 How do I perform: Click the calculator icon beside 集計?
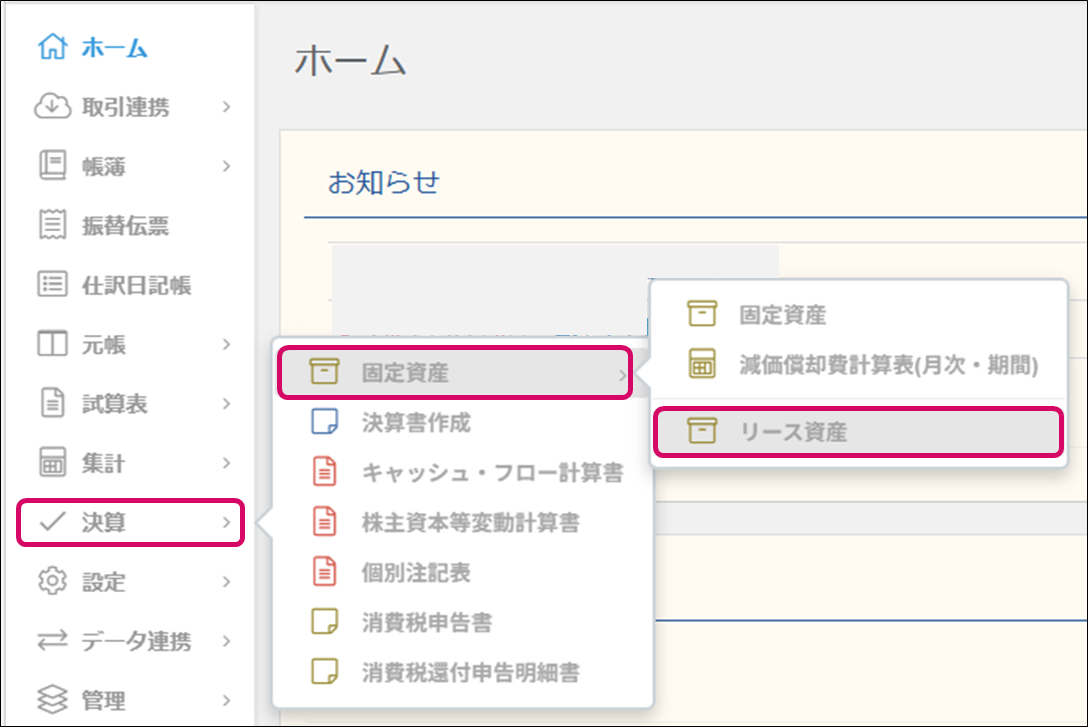pyautogui.click(x=52, y=463)
